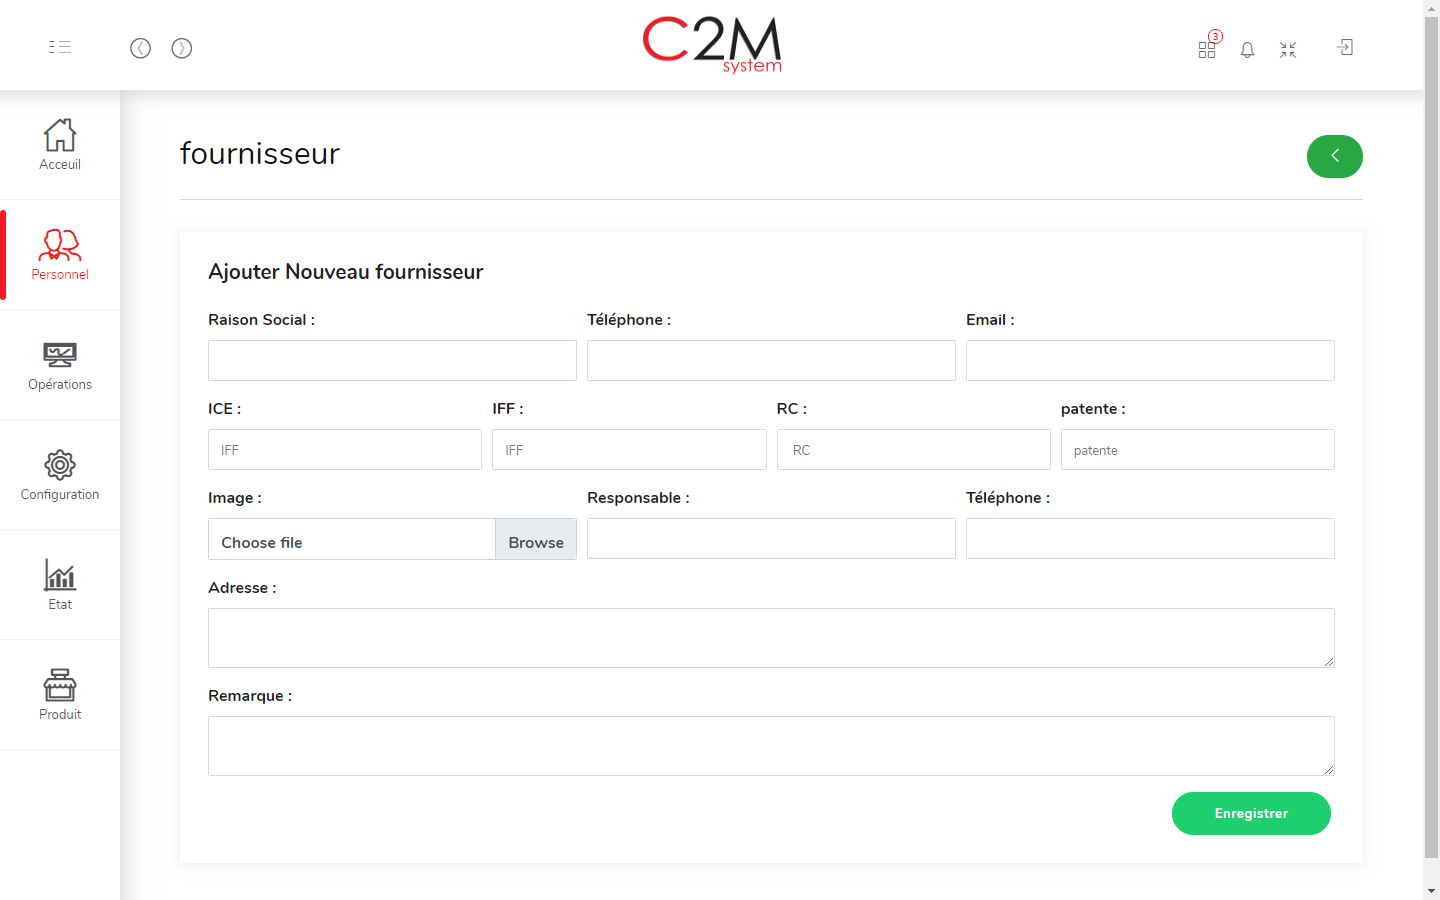Image resolution: width=1440 pixels, height=900 pixels.
Task: Toggle the fullscreen collapse icon
Action: 1288,49
